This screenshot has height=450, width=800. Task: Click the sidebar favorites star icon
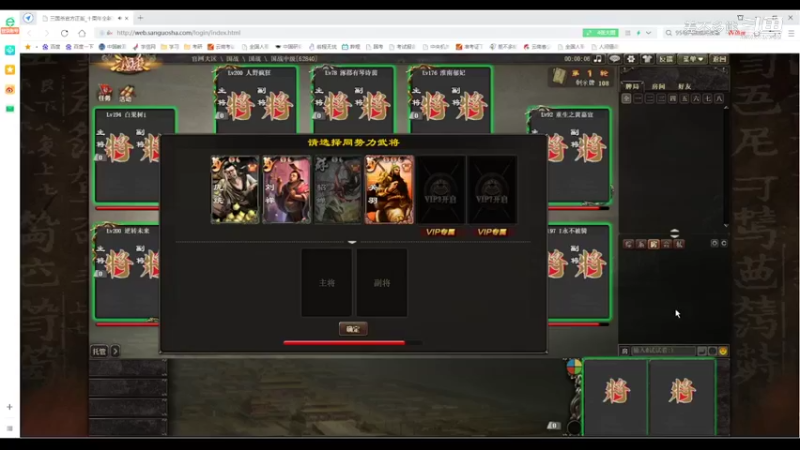[10, 69]
